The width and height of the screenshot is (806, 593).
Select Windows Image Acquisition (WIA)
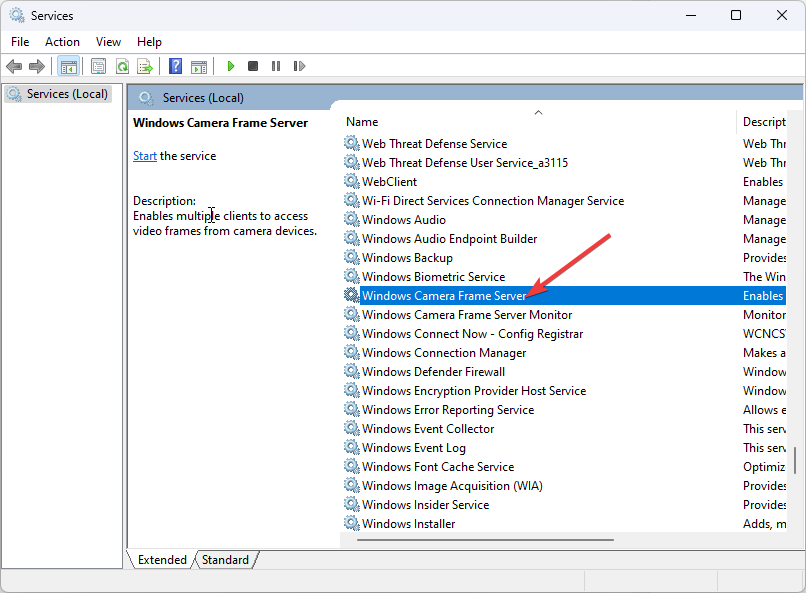pyautogui.click(x=564, y=486)
